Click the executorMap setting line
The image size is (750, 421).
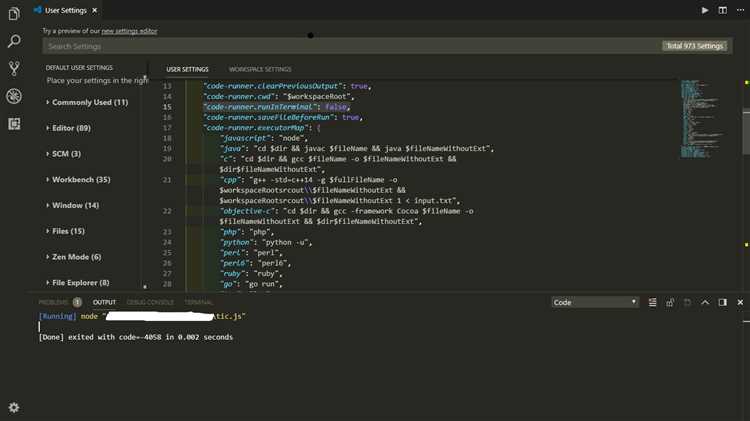(x=262, y=128)
